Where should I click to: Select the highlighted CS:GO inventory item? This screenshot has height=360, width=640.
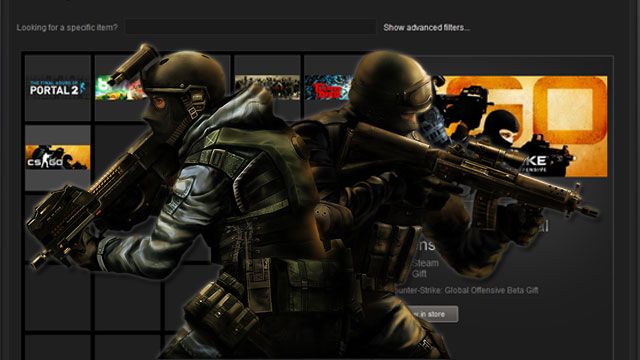click(x=58, y=158)
